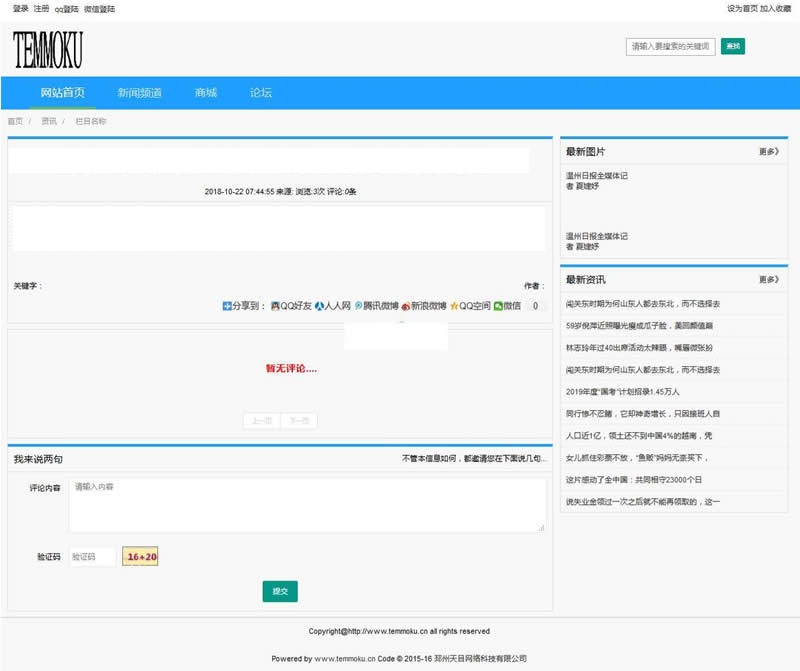Click the TEMMOKU site logo
800x671 pixels.
[x=48, y=50]
